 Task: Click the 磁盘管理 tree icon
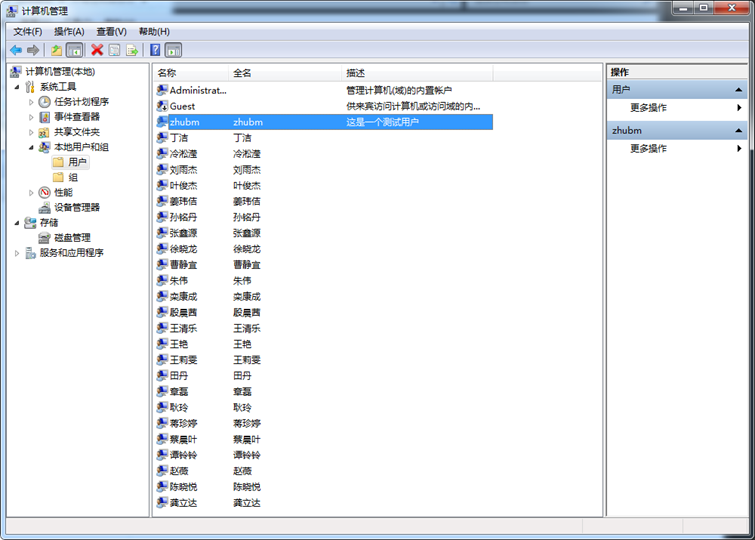[x=44, y=238]
